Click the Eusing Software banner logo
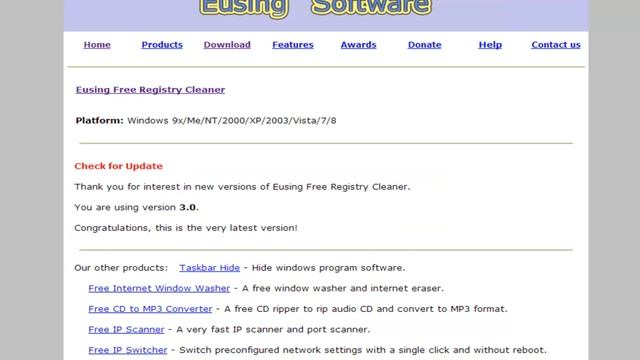This screenshot has height=360, width=640. point(316,8)
